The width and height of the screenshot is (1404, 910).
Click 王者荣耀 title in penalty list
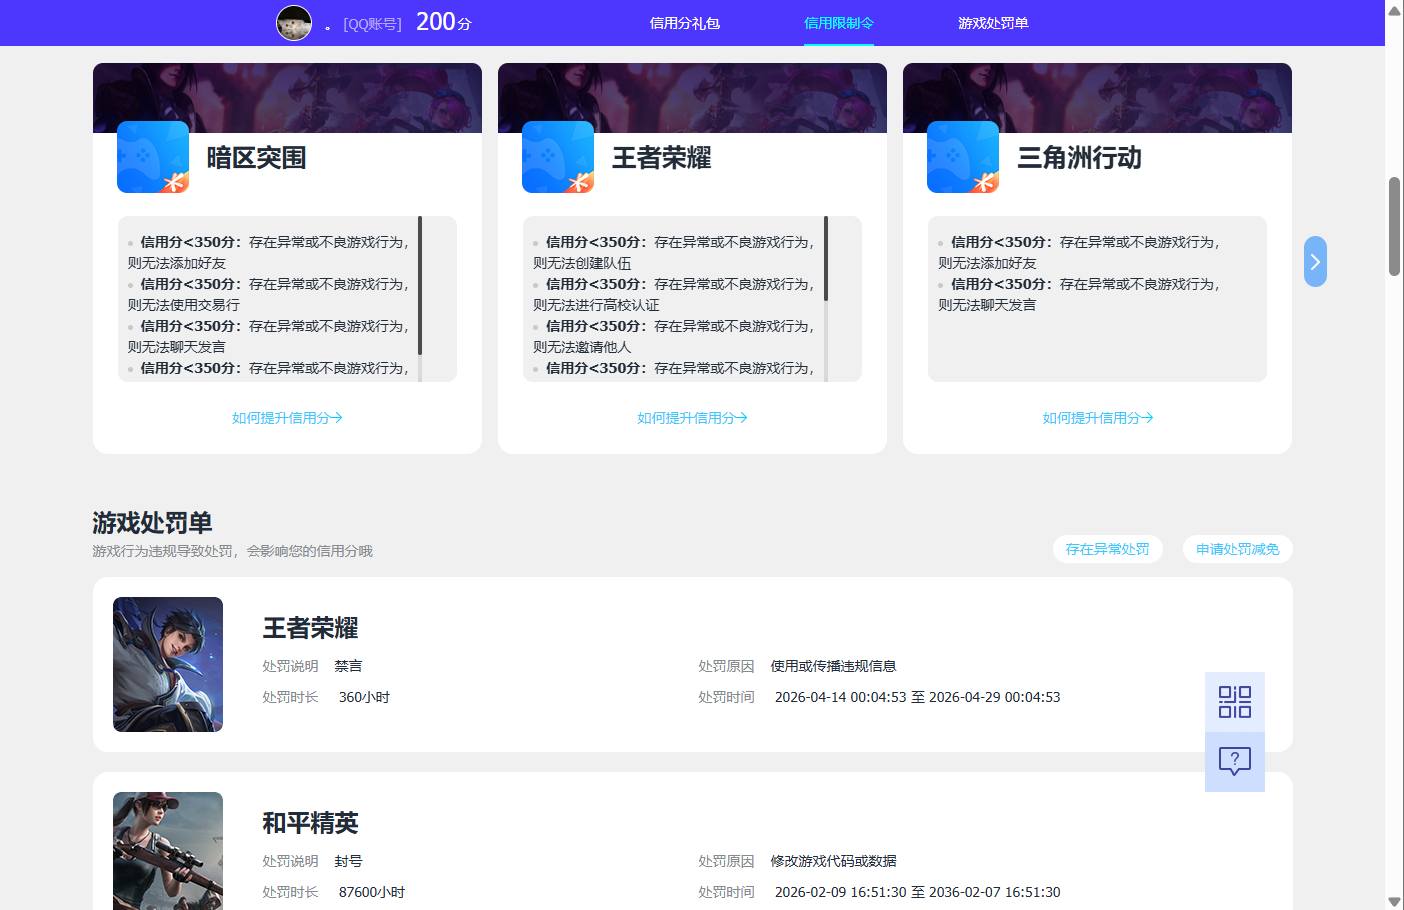point(310,628)
